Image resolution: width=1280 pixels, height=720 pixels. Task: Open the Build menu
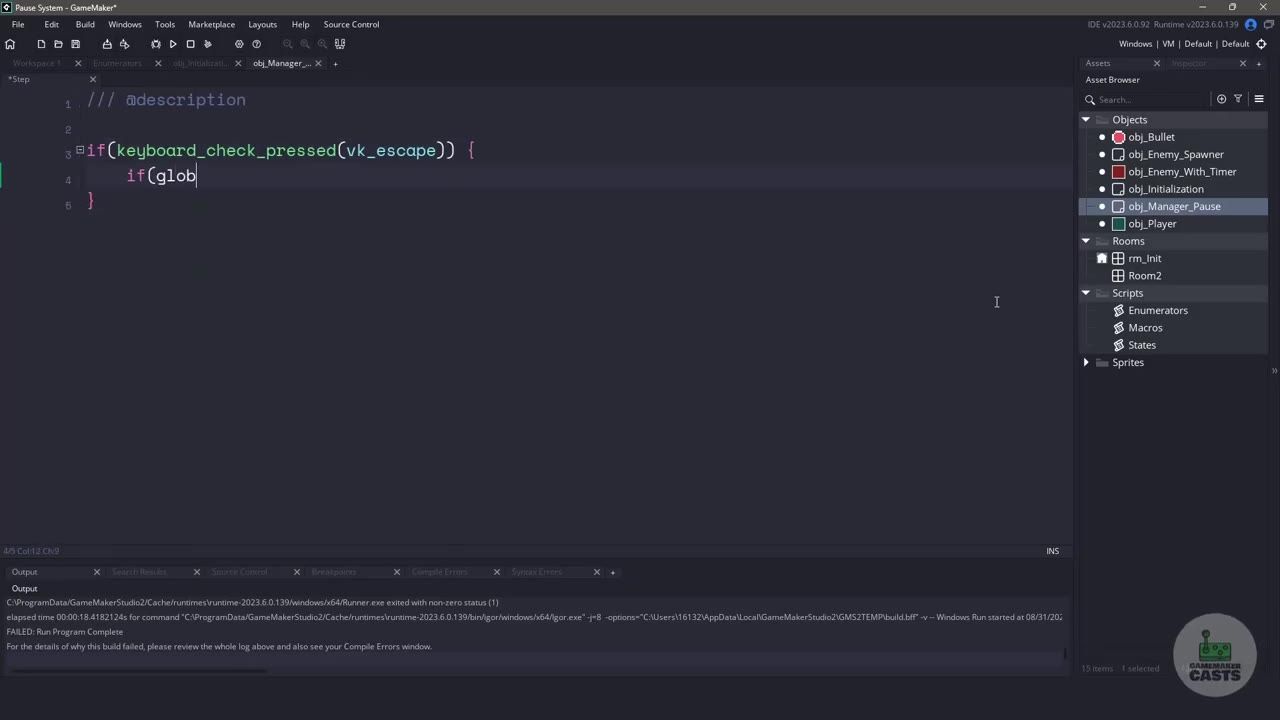(85, 24)
